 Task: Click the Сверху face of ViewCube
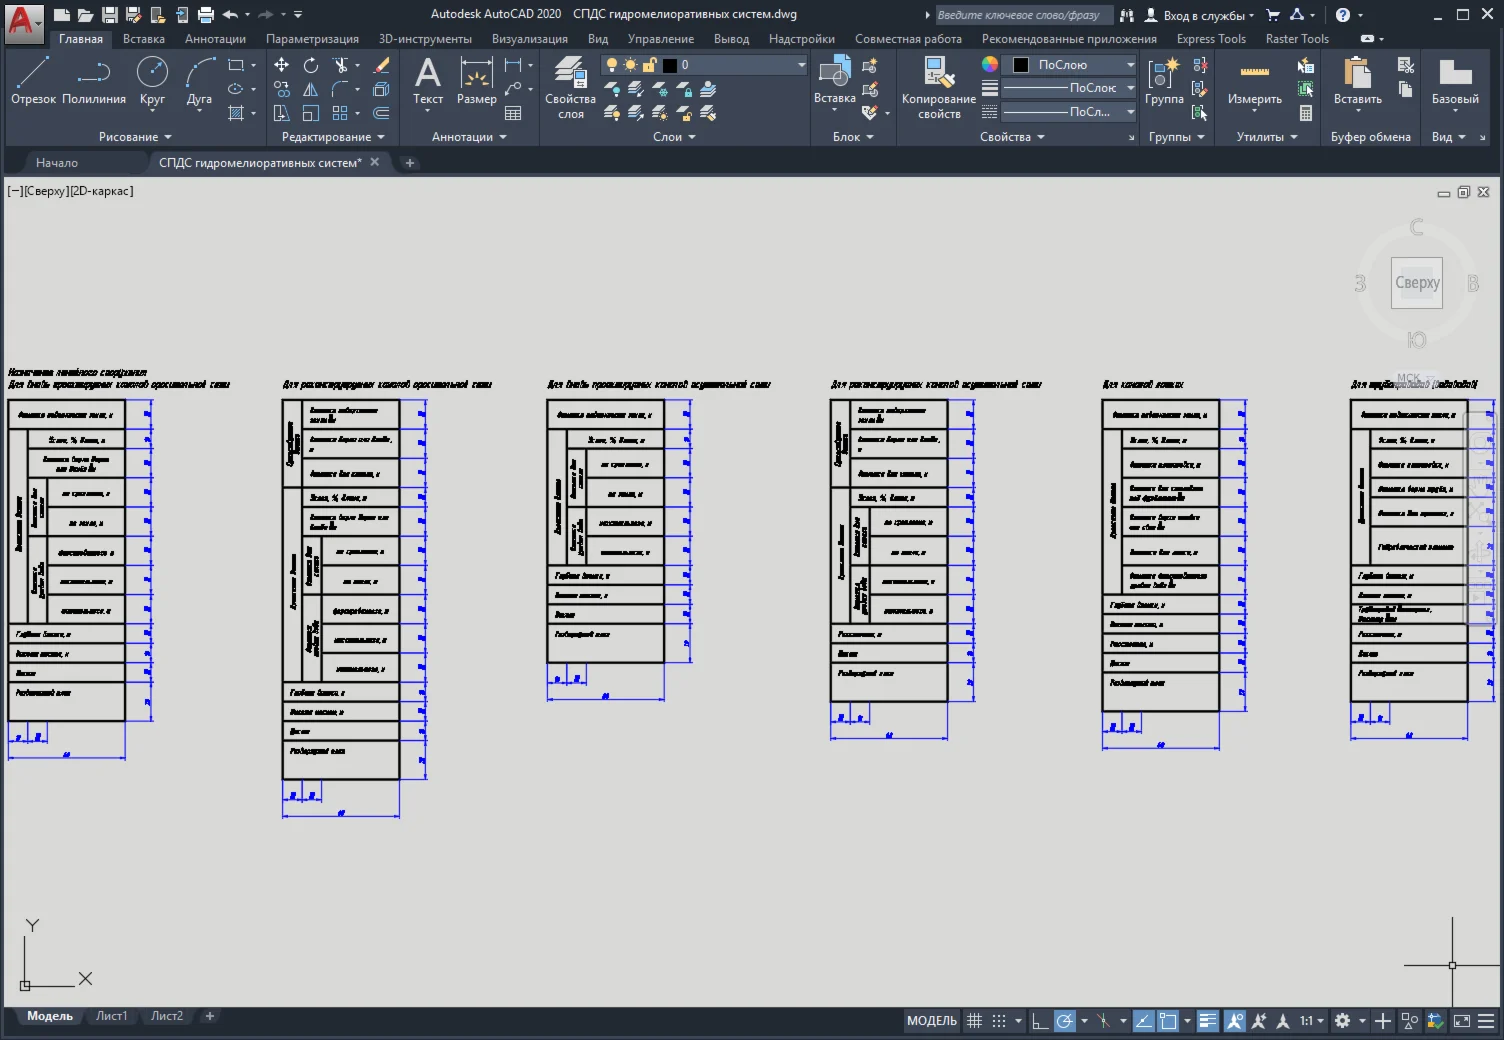pos(1417,283)
